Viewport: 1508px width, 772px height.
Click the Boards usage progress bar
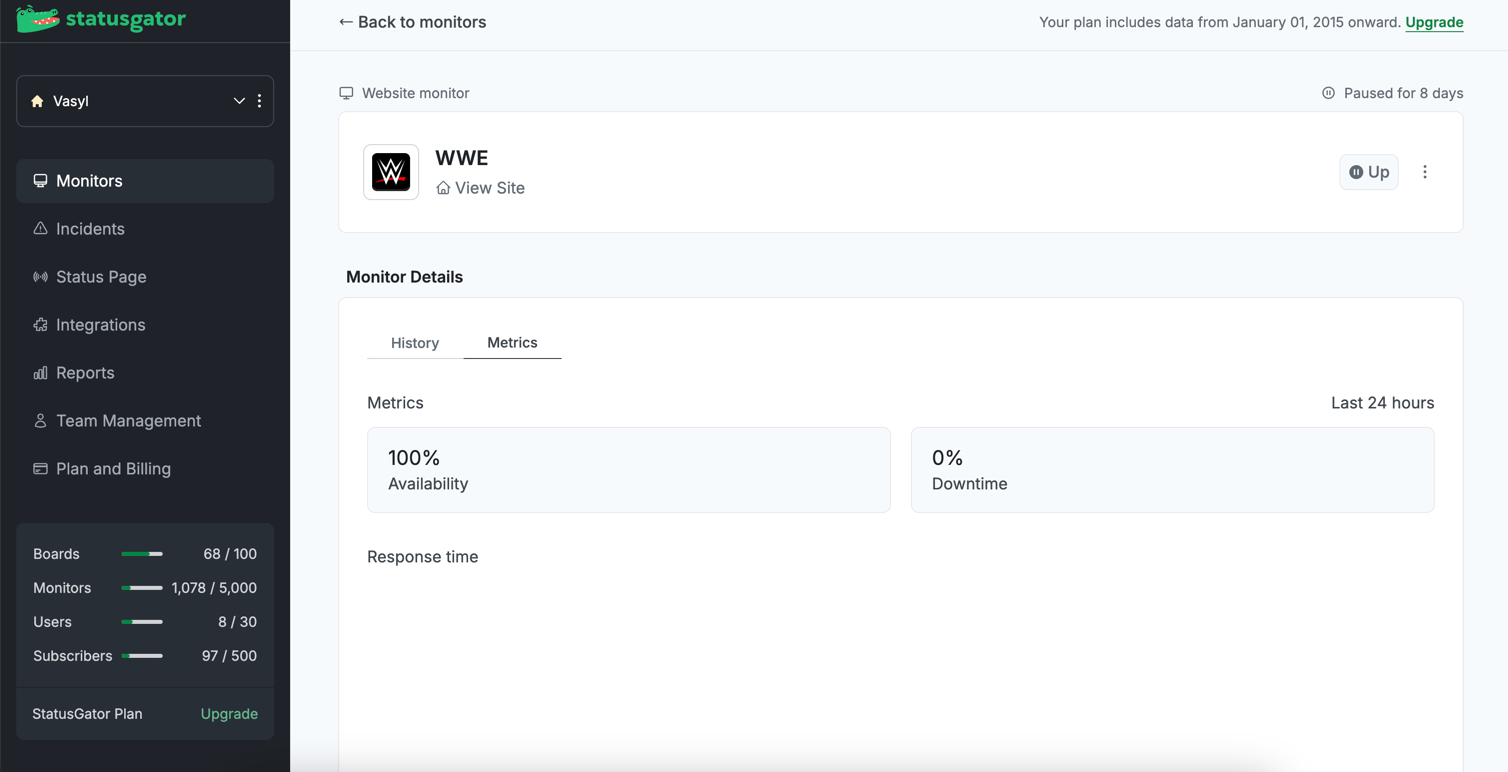[x=142, y=554]
